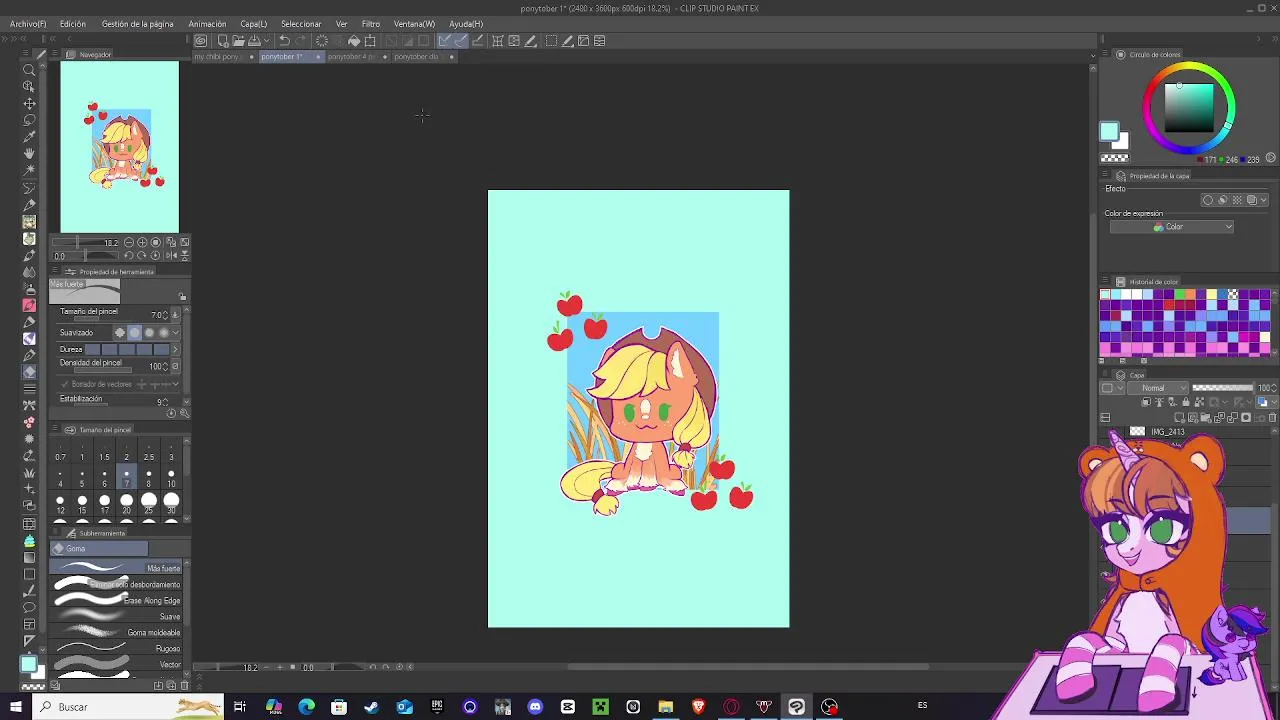The width and height of the screenshot is (1280, 720).
Task: Click the New document icon
Action: 223,41
